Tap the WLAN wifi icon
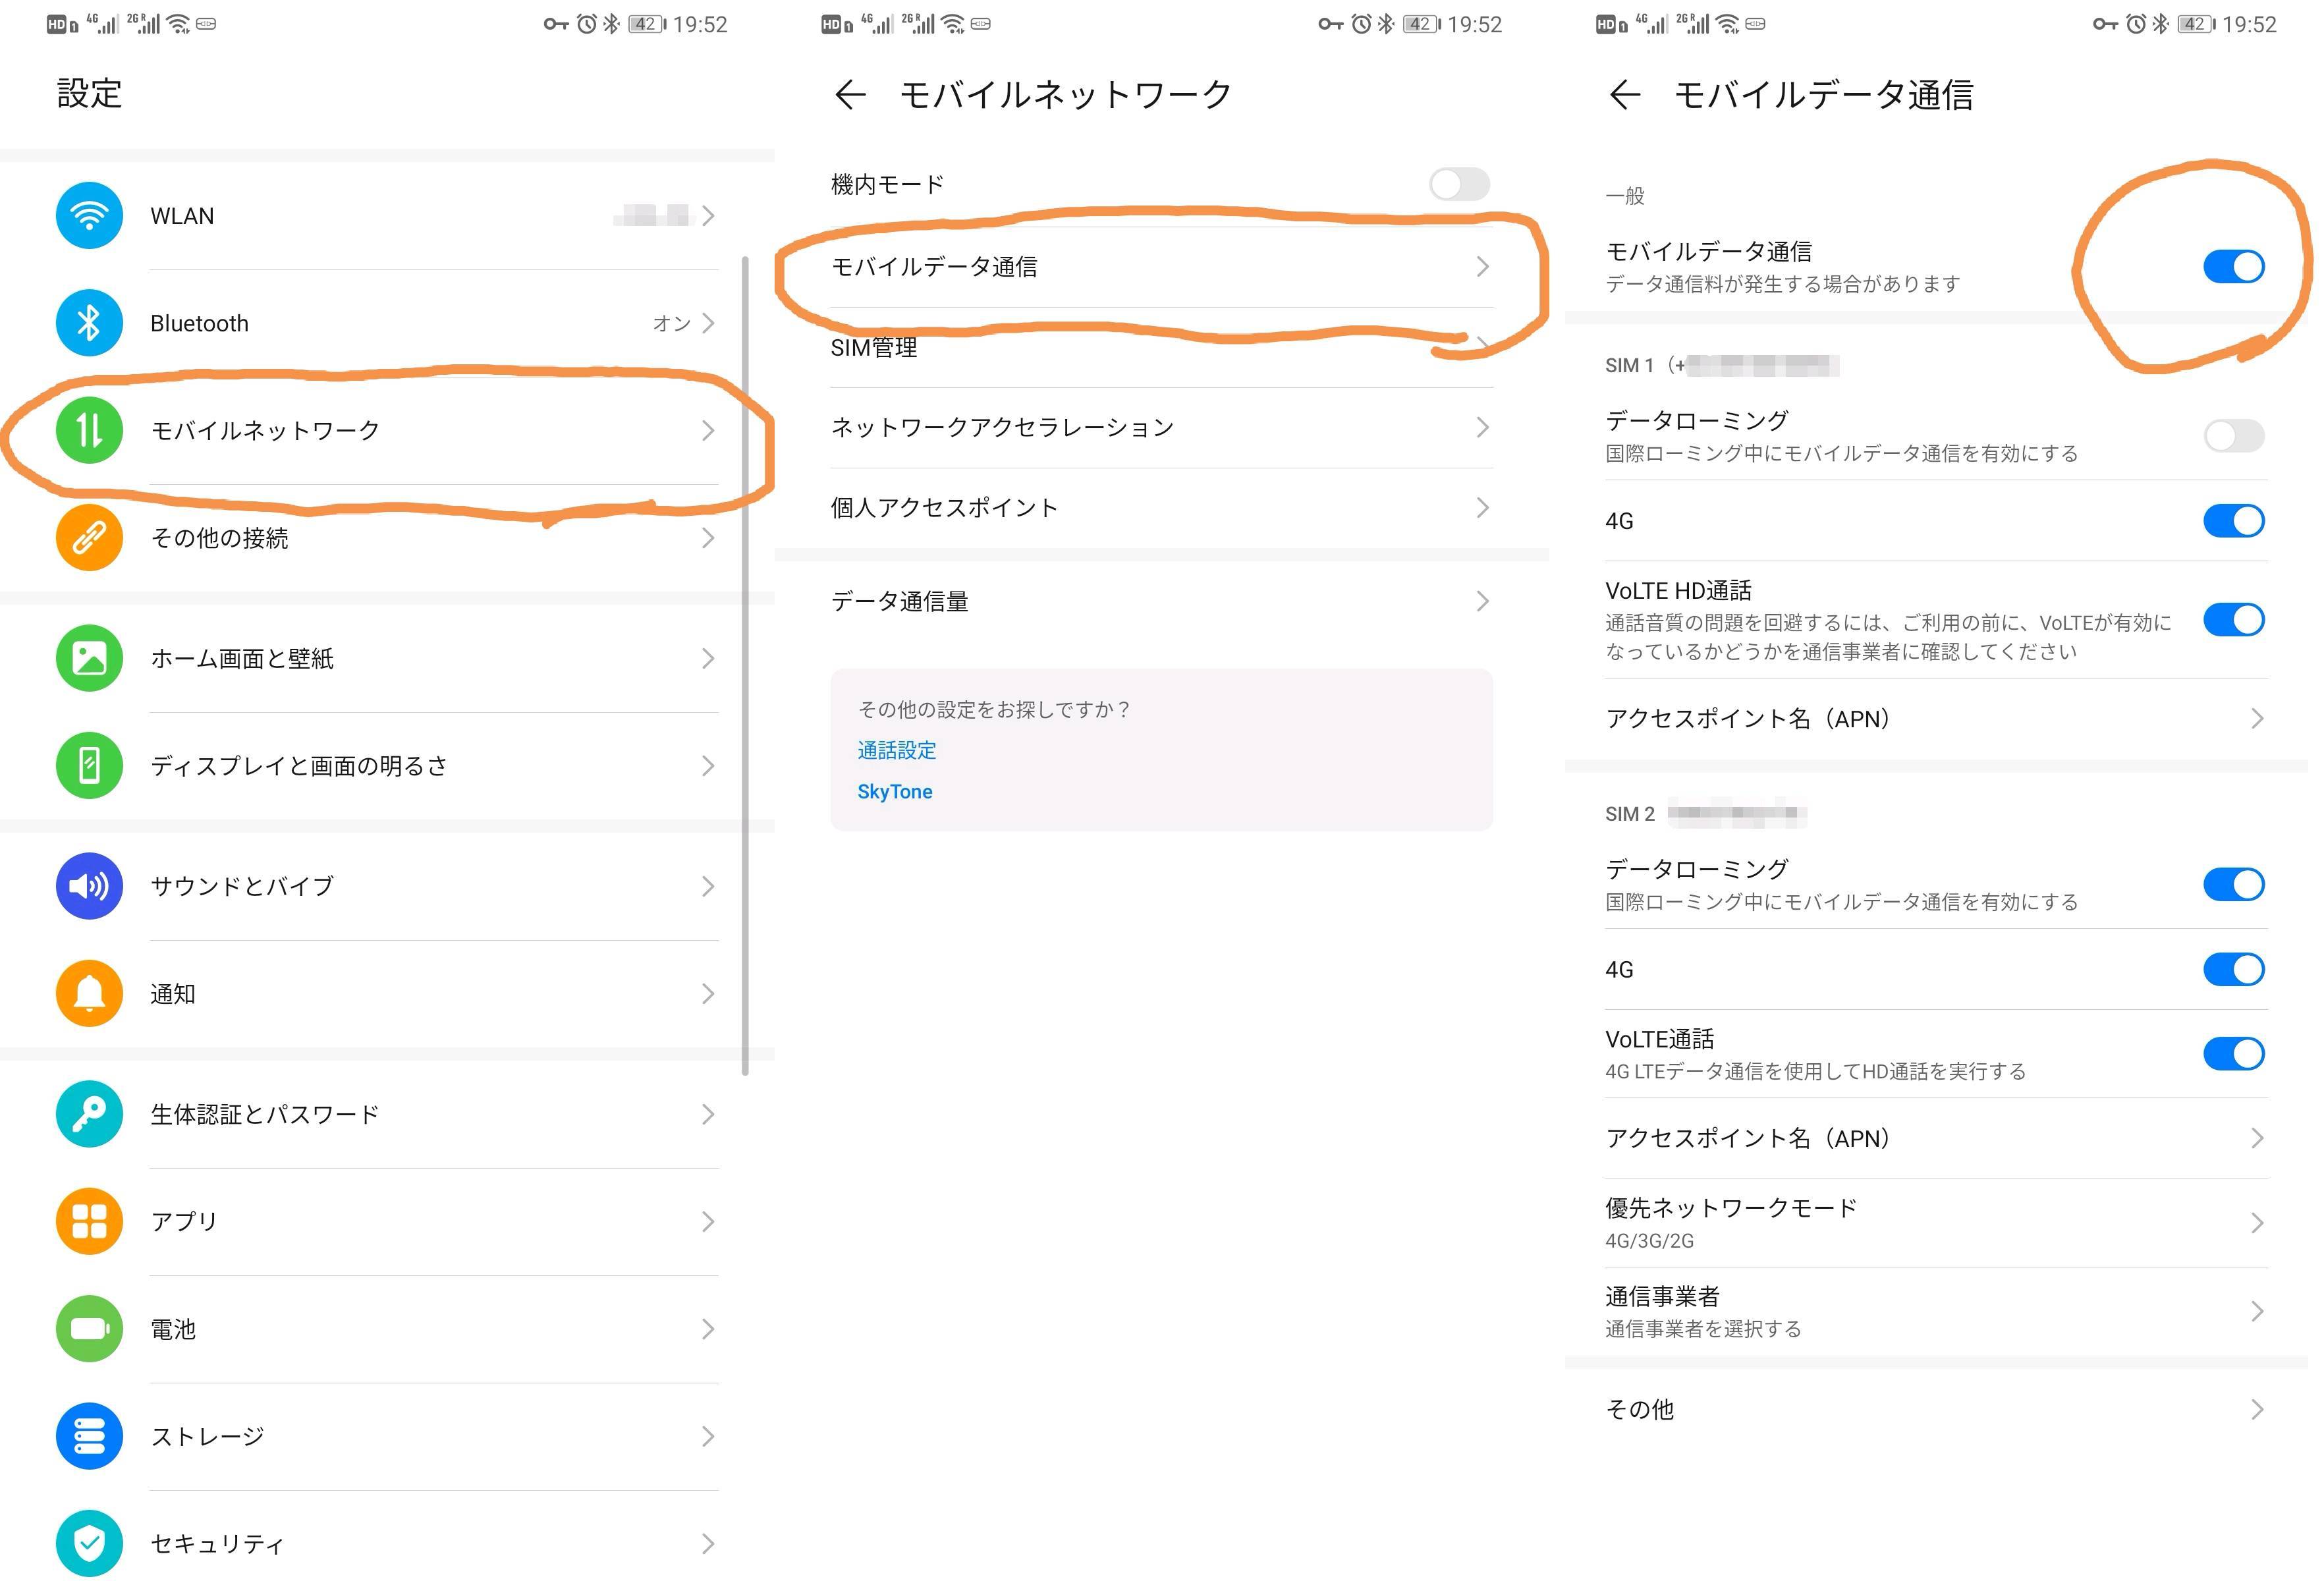 pyautogui.click(x=89, y=215)
